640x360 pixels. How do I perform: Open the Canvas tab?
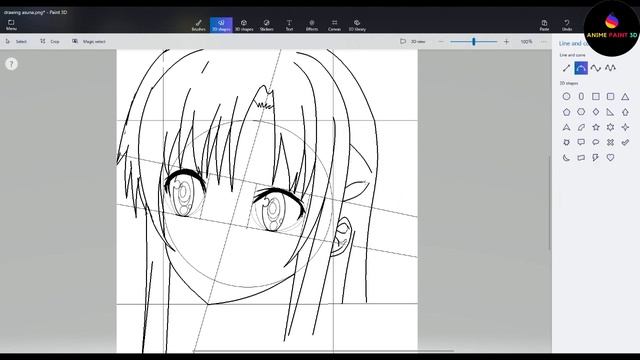(x=334, y=25)
